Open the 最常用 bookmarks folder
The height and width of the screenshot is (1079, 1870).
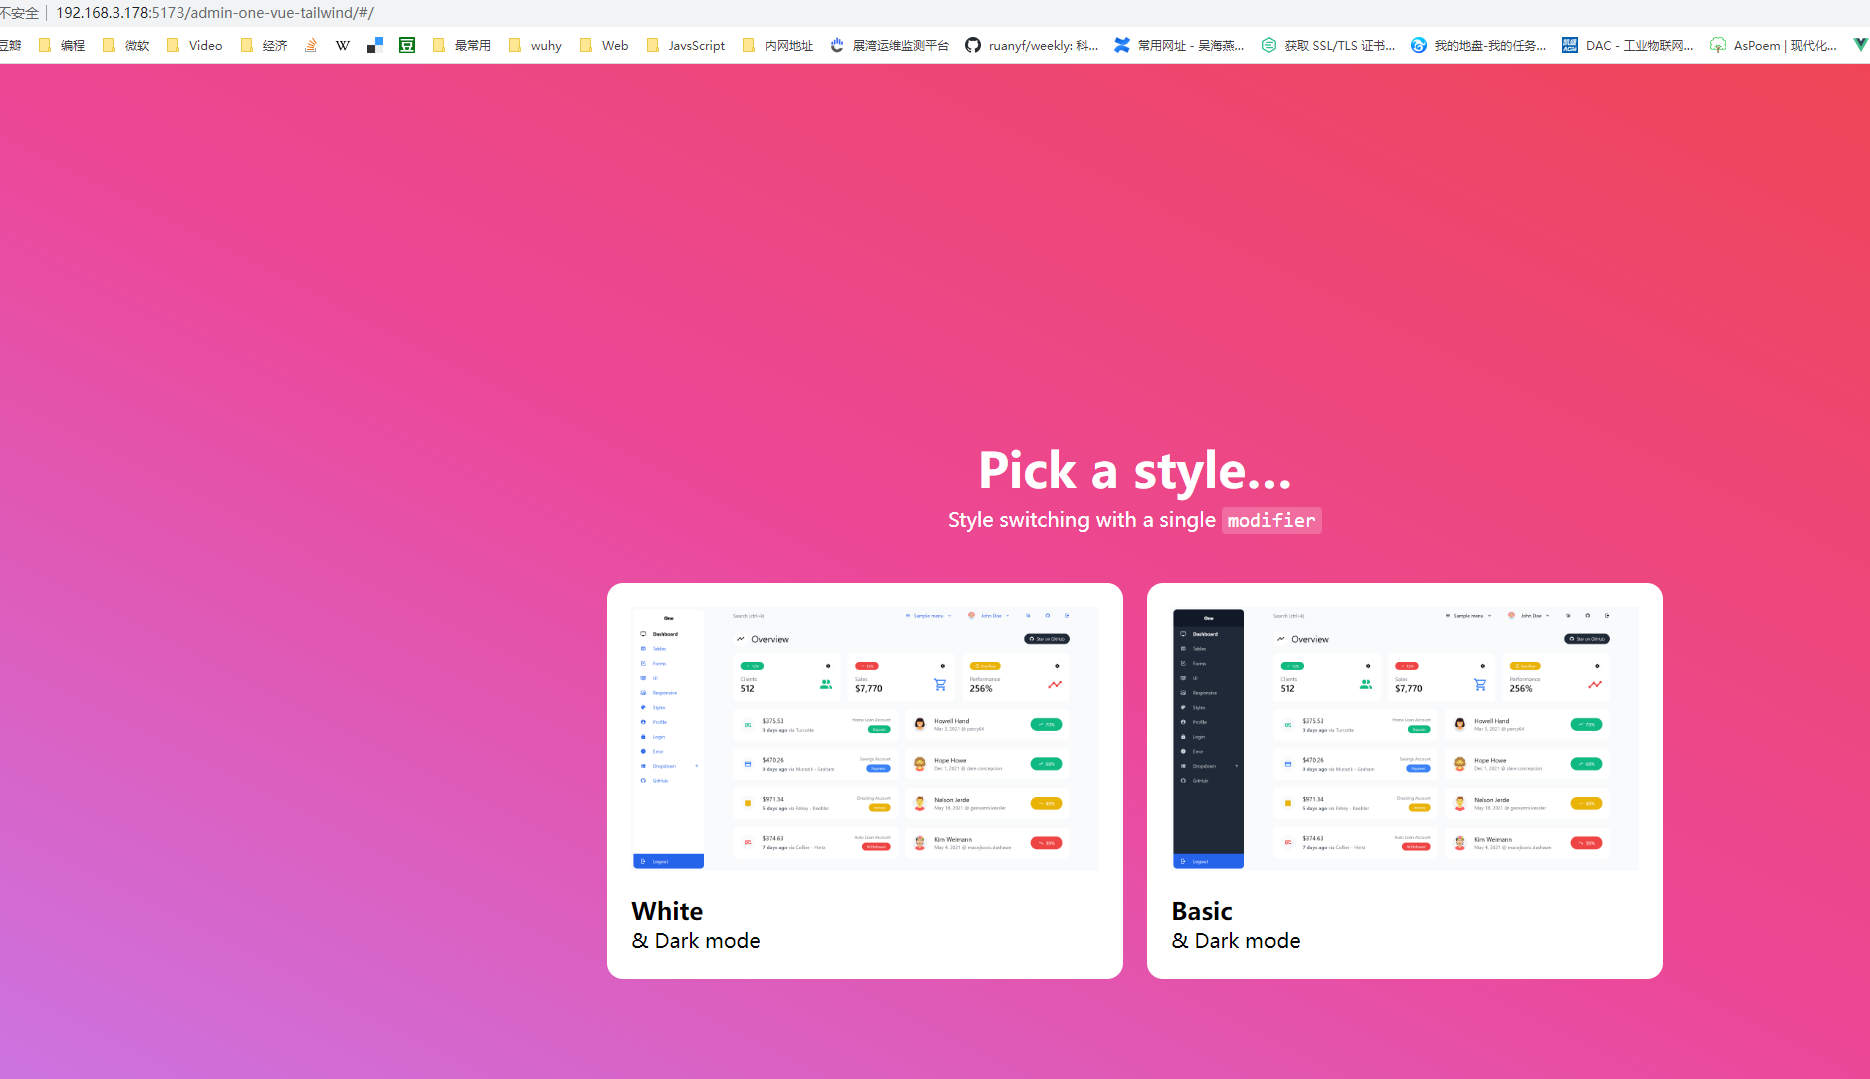[x=461, y=45]
